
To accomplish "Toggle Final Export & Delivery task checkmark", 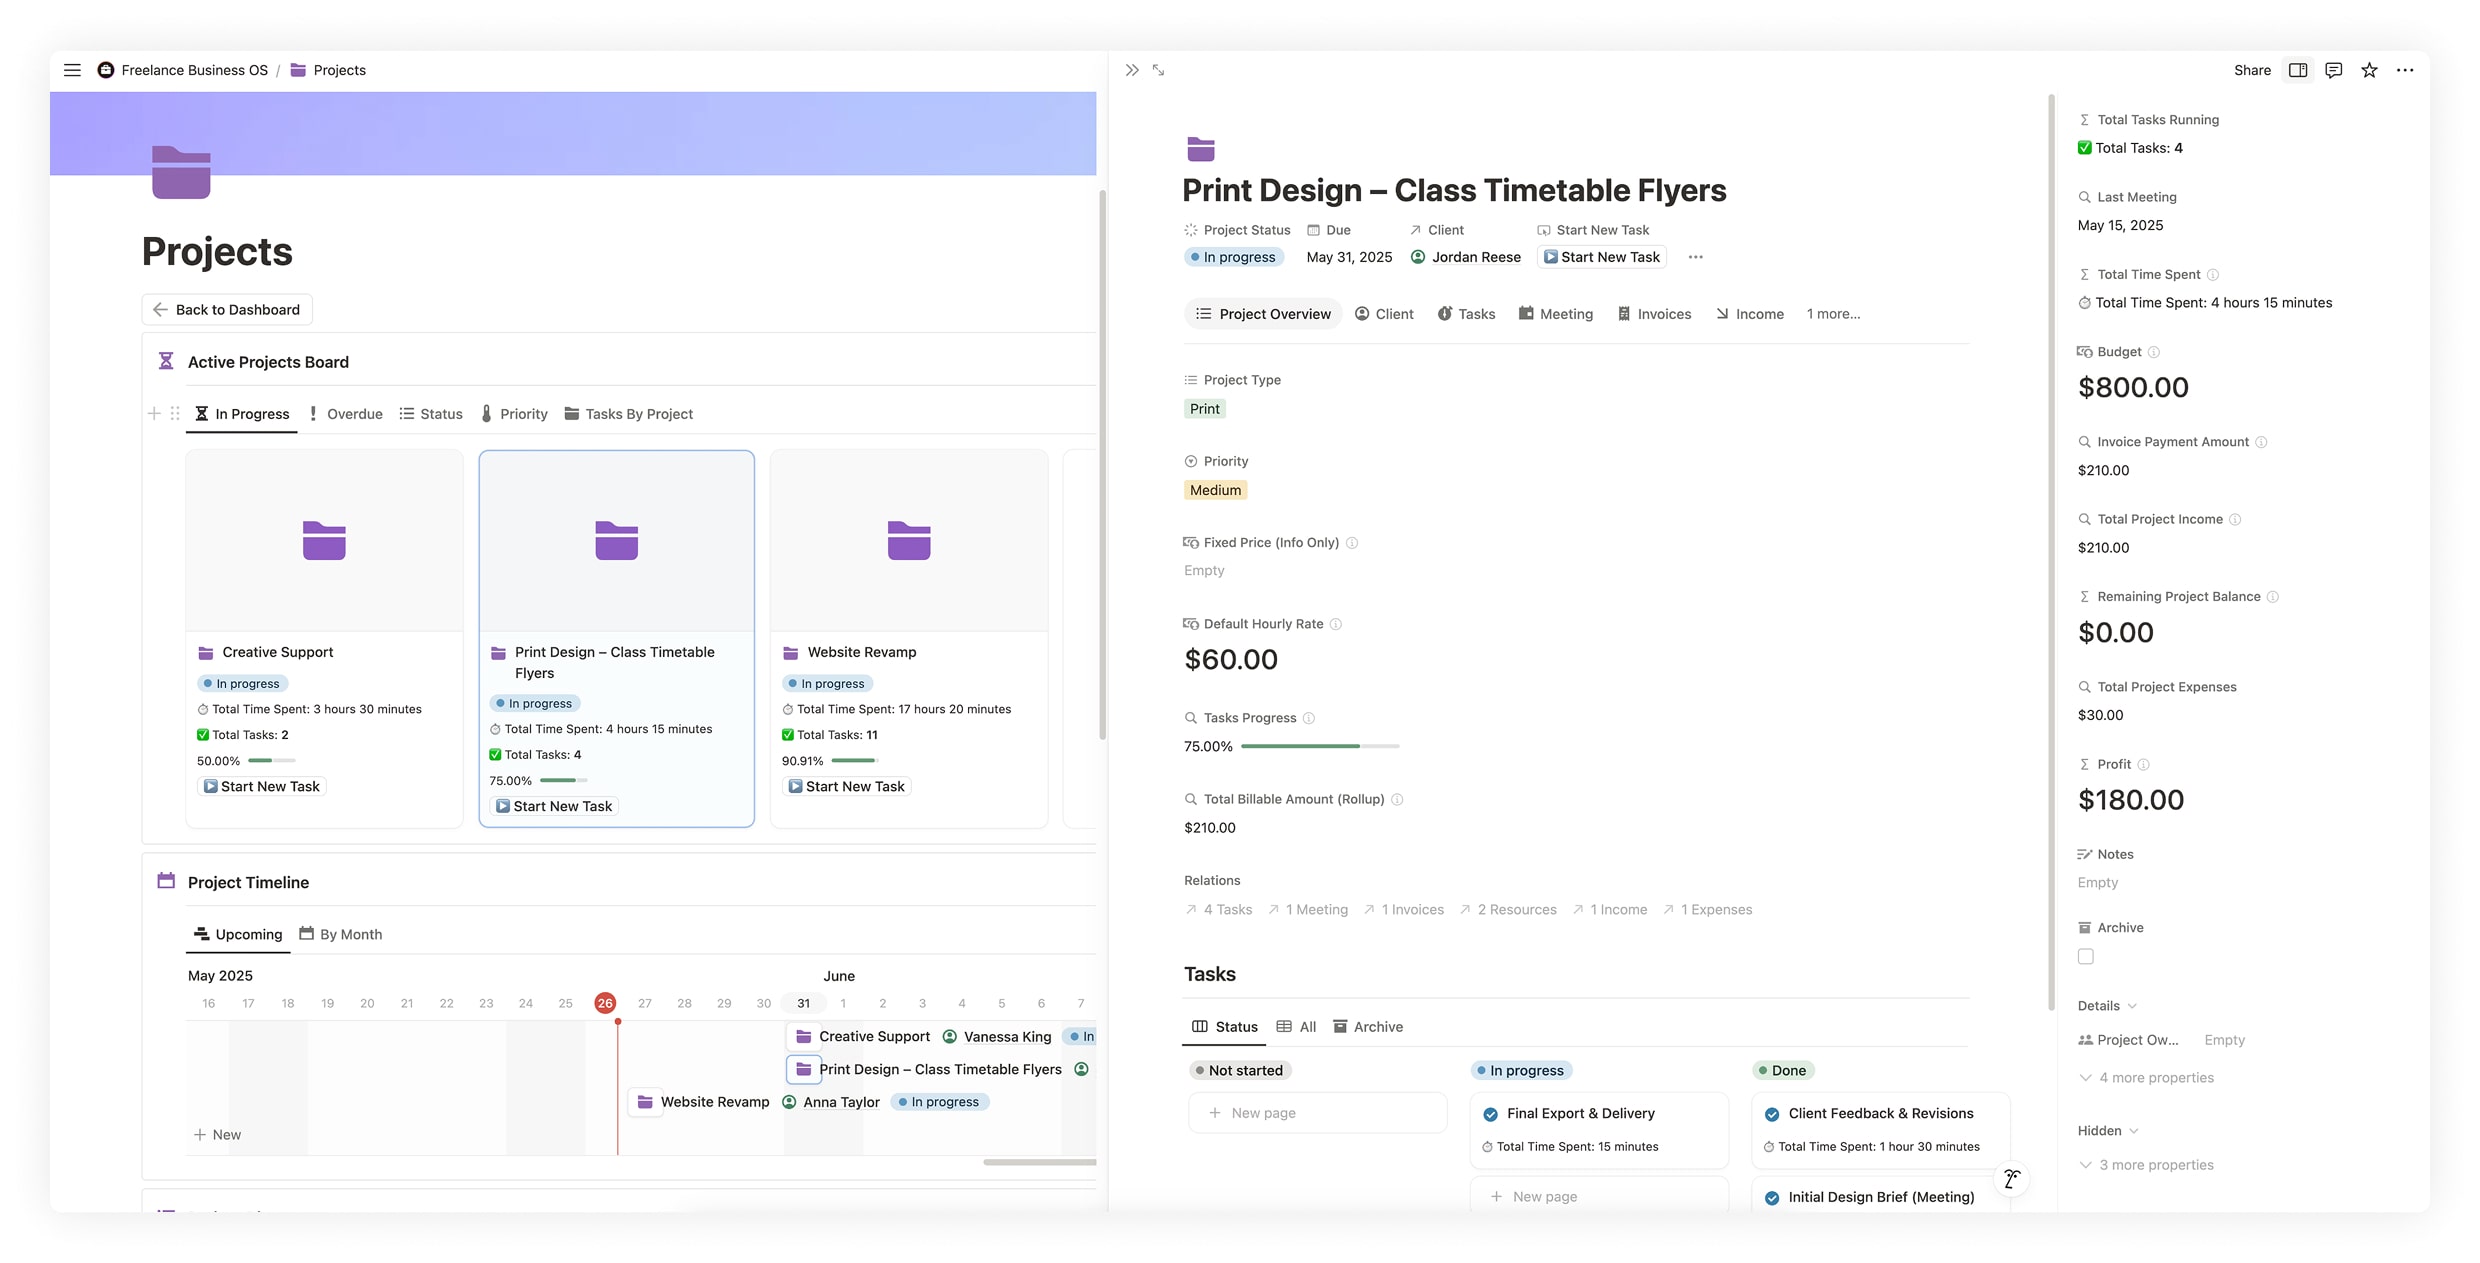I will tap(1491, 1114).
